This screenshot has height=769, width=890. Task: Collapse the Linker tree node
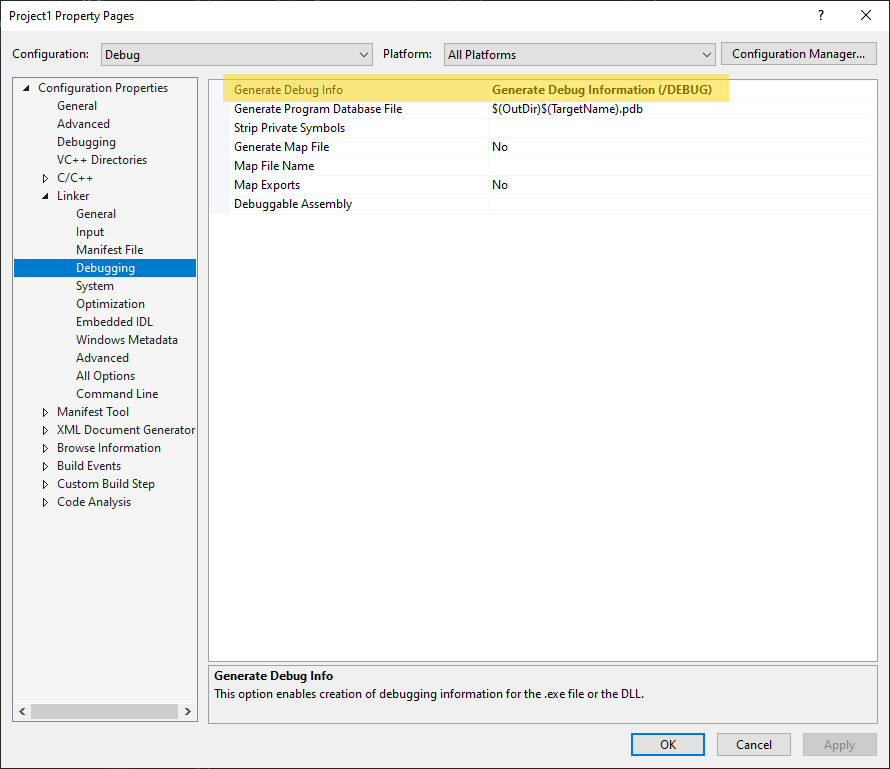(45, 196)
